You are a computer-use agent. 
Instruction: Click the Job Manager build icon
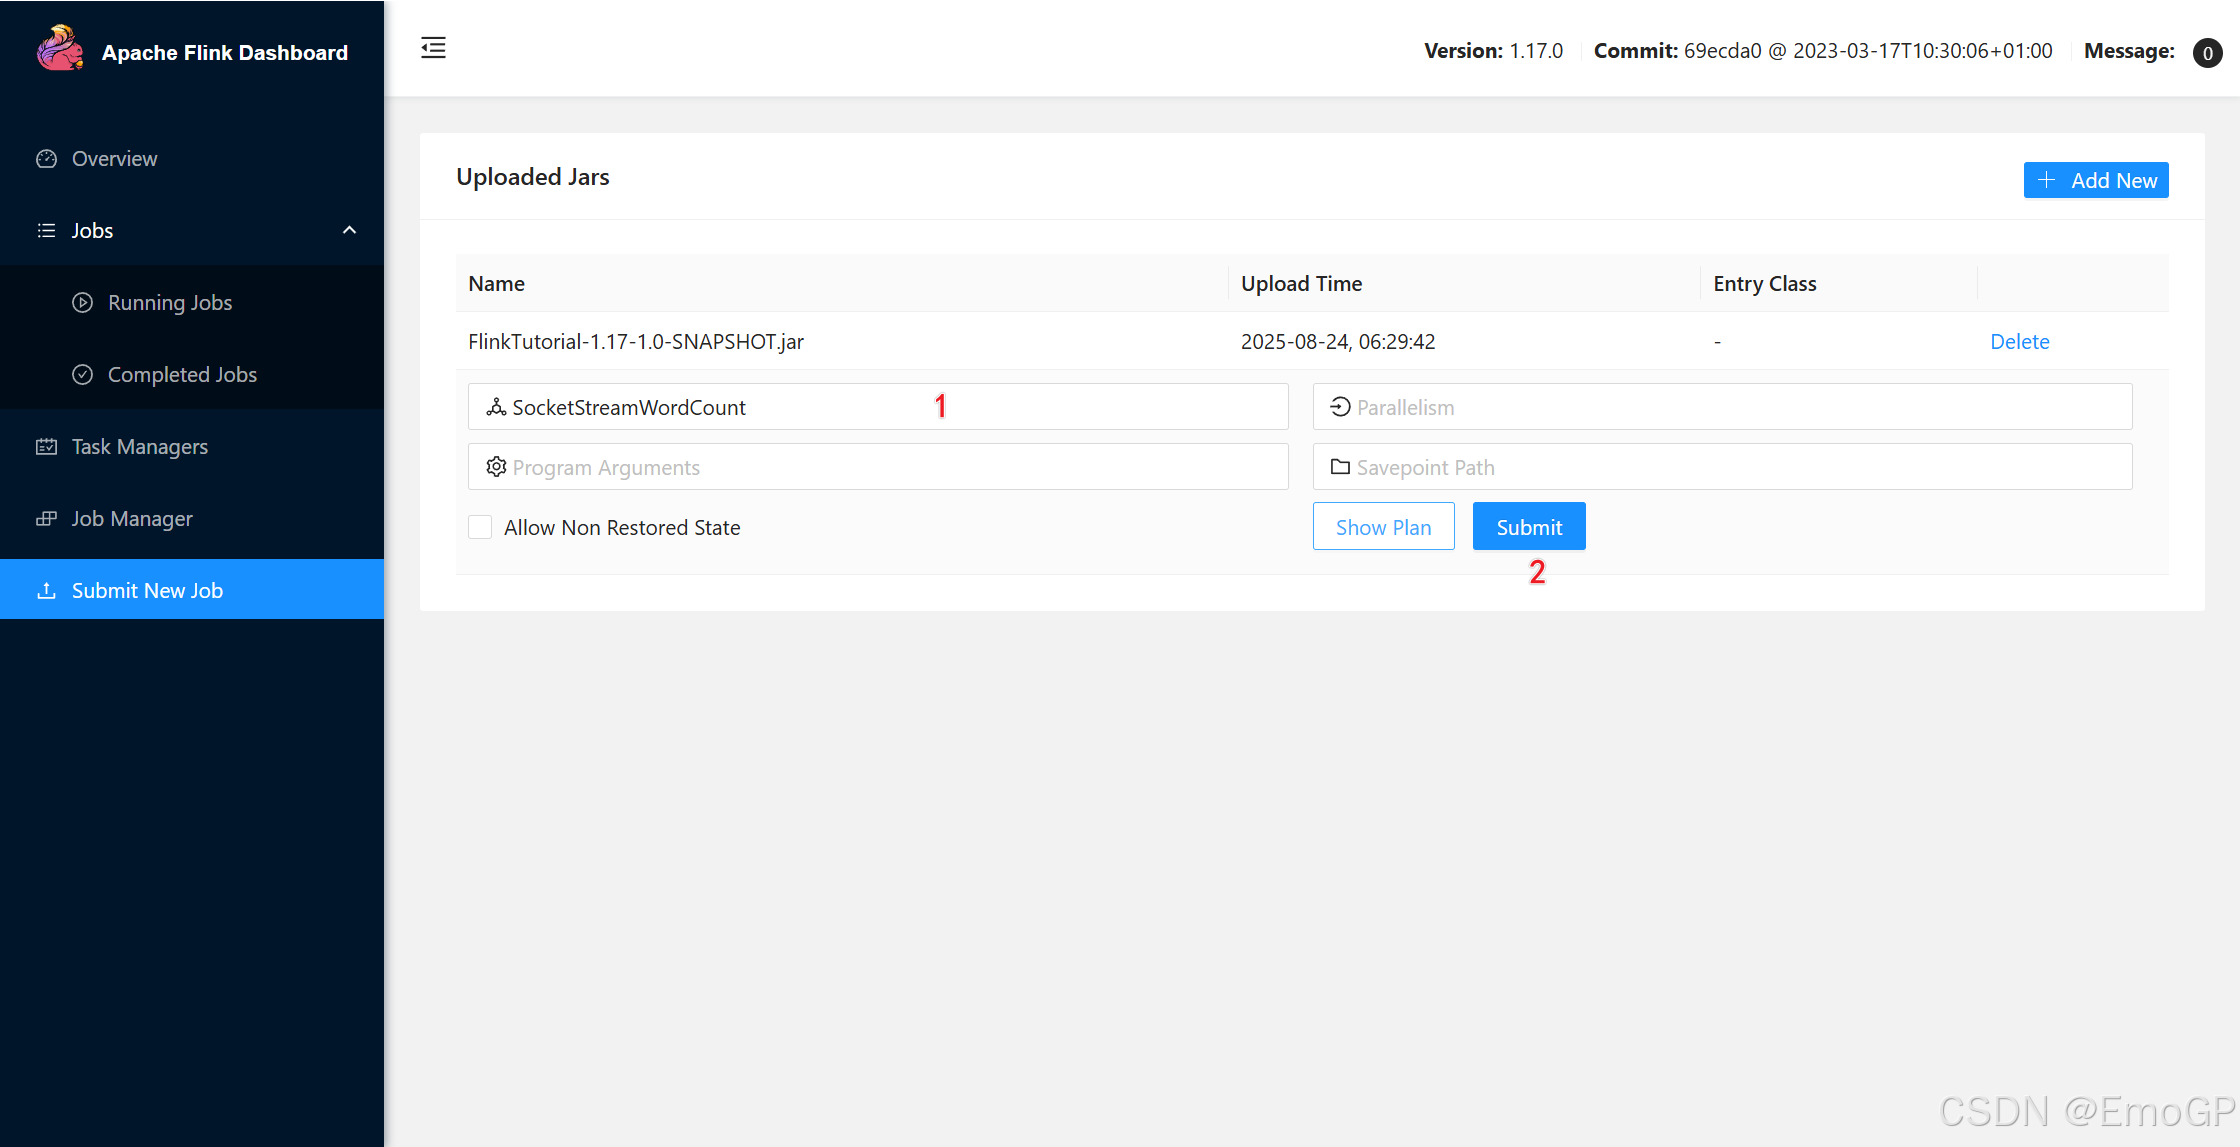46,519
